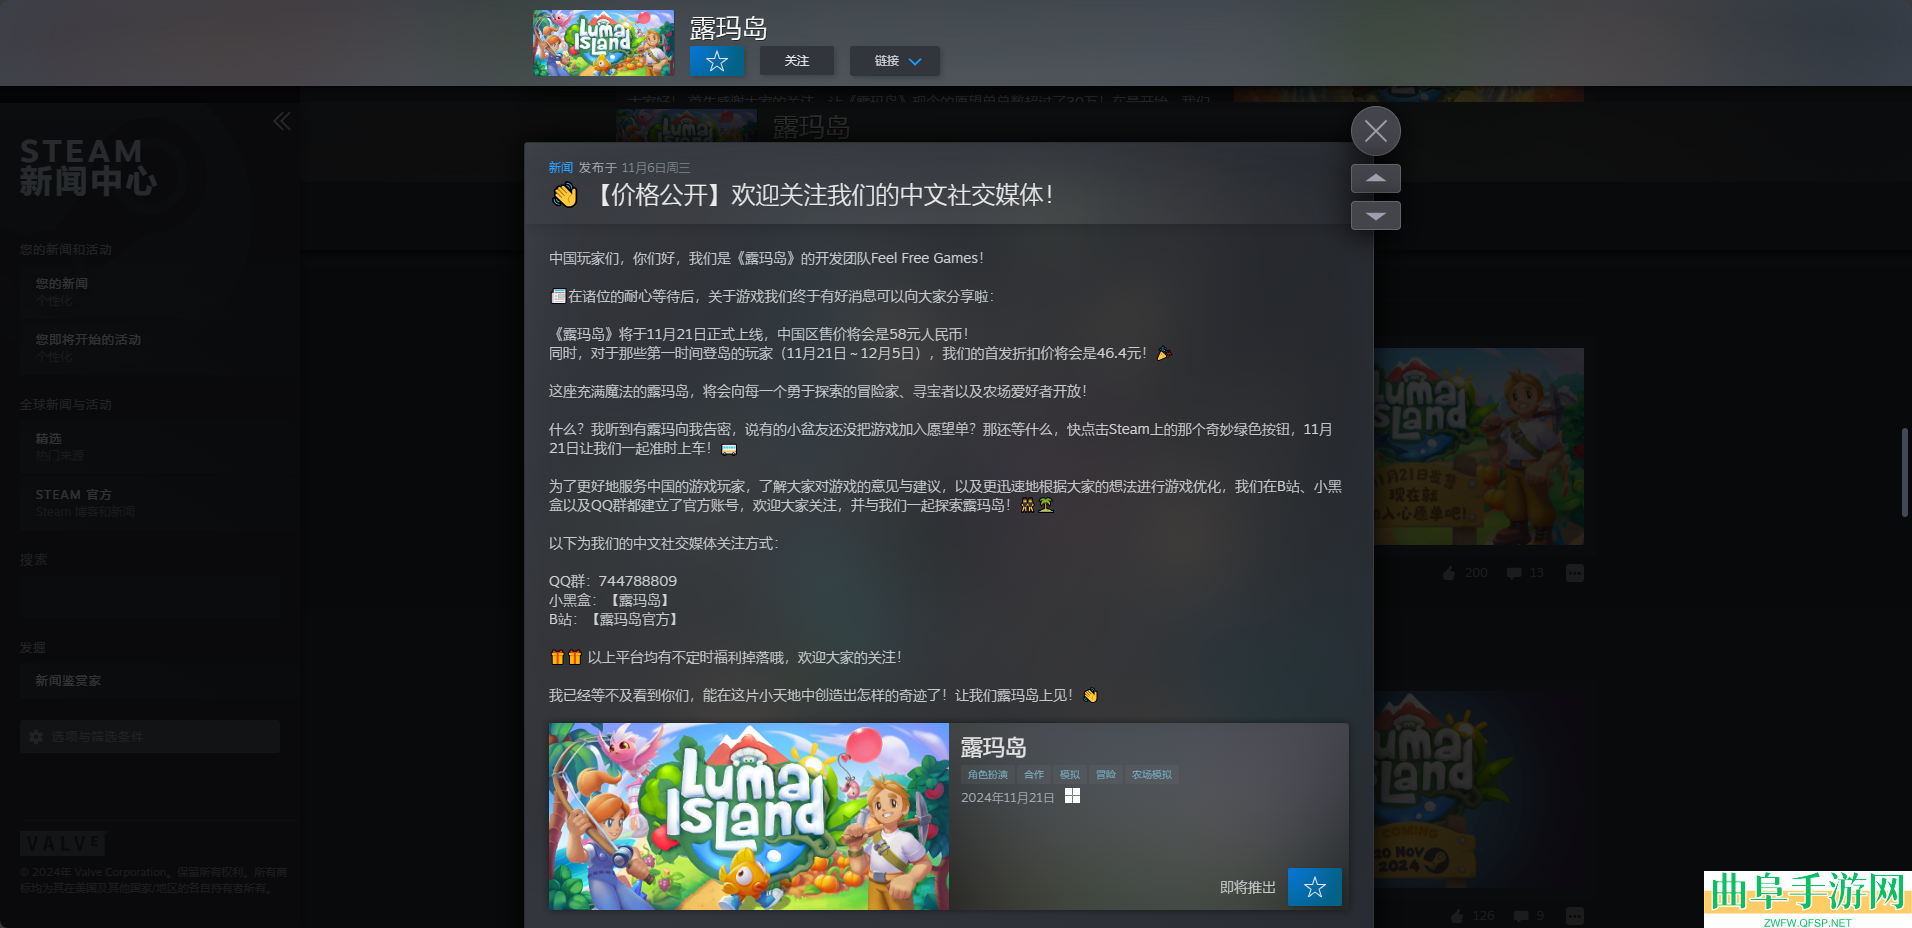This screenshot has height=928, width=1912.
Task: Click the gear icon for filter options
Action: (36, 737)
